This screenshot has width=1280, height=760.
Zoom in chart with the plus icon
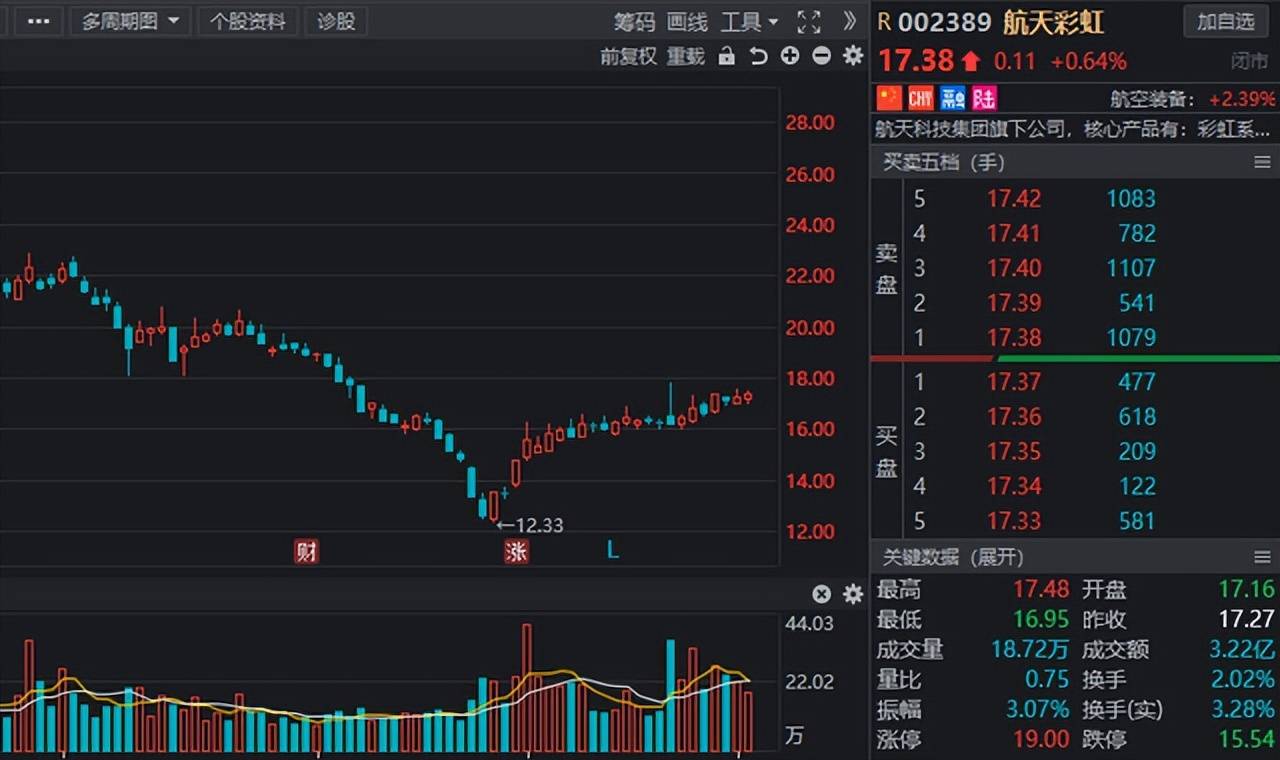[x=790, y=56]
